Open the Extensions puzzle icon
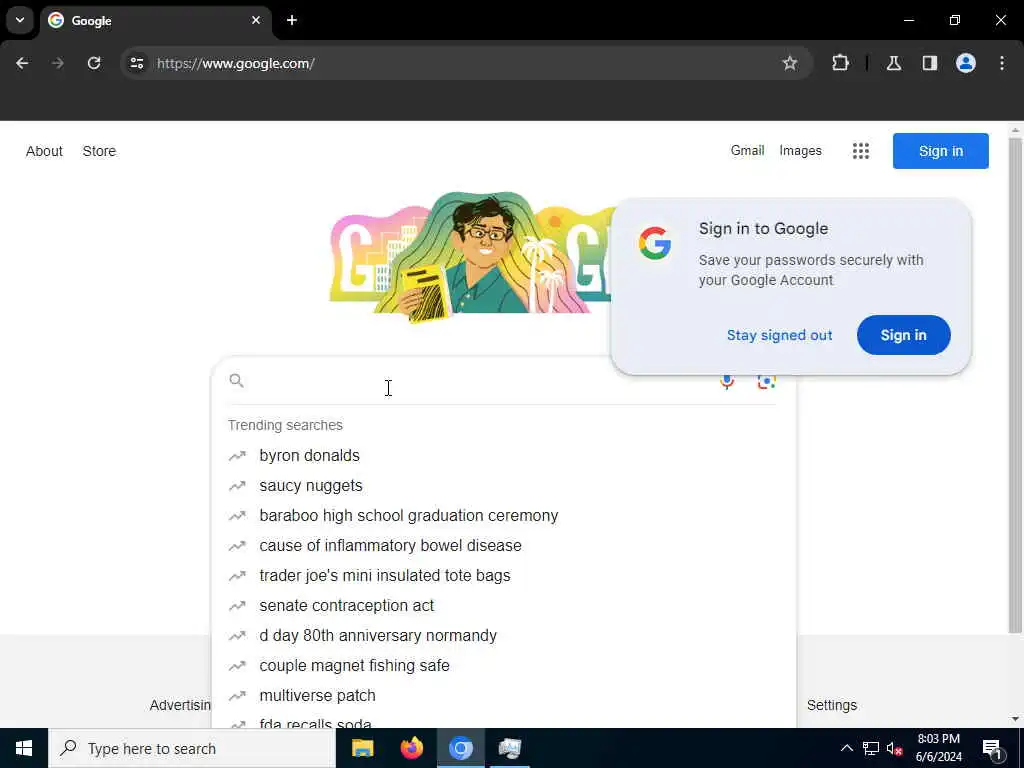This screenshot has height=768, width=1024. 840,63
